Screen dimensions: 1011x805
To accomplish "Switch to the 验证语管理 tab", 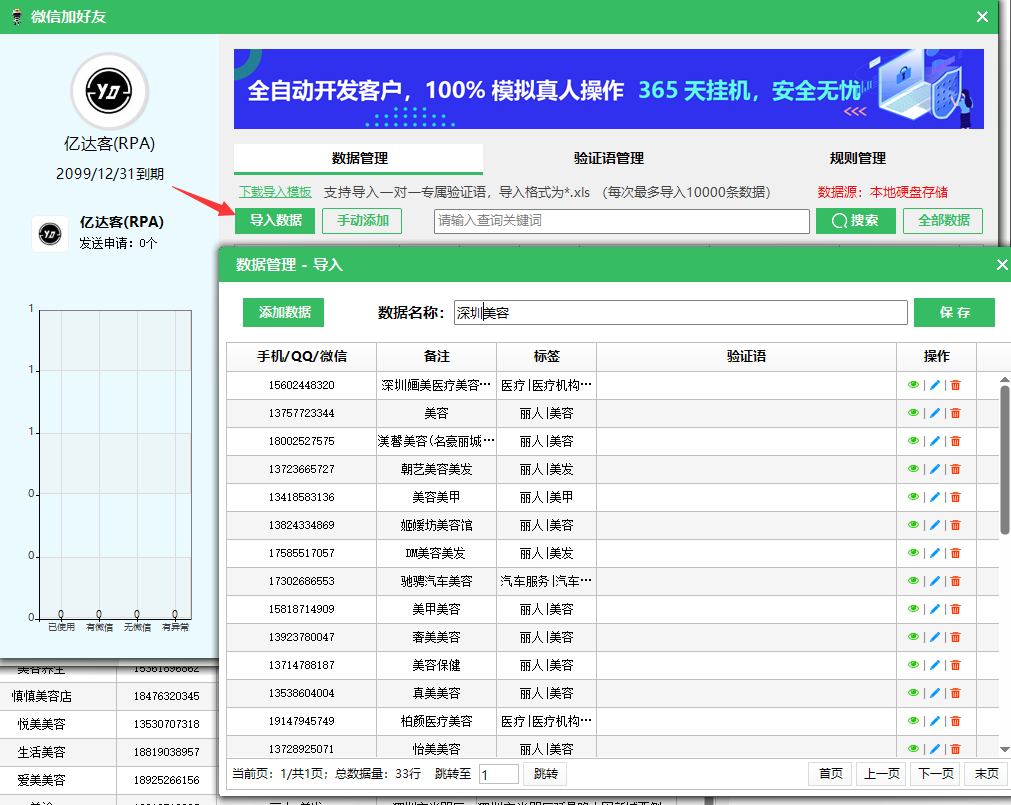I will coord(608,158).
